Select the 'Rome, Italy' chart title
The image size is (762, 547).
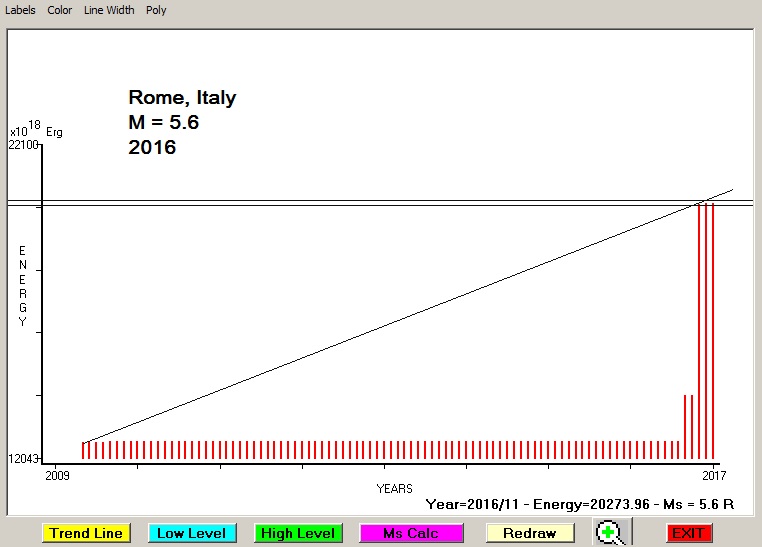(x=182, y=98)
